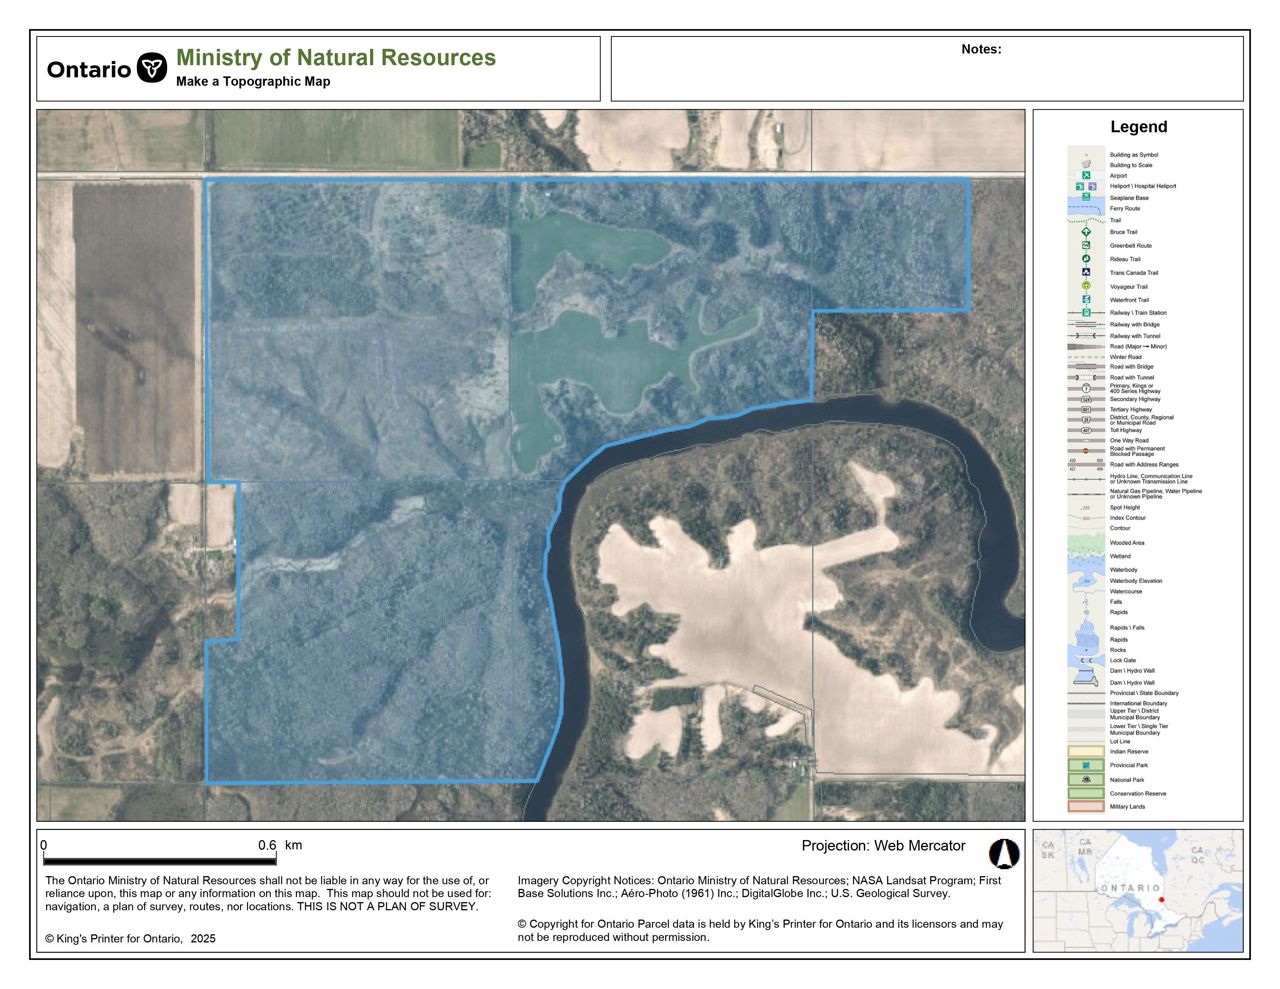Screen dimensions: 1280x989
Task: Click the Waterfront Trail legend icon
Action: pos(1086,300)
